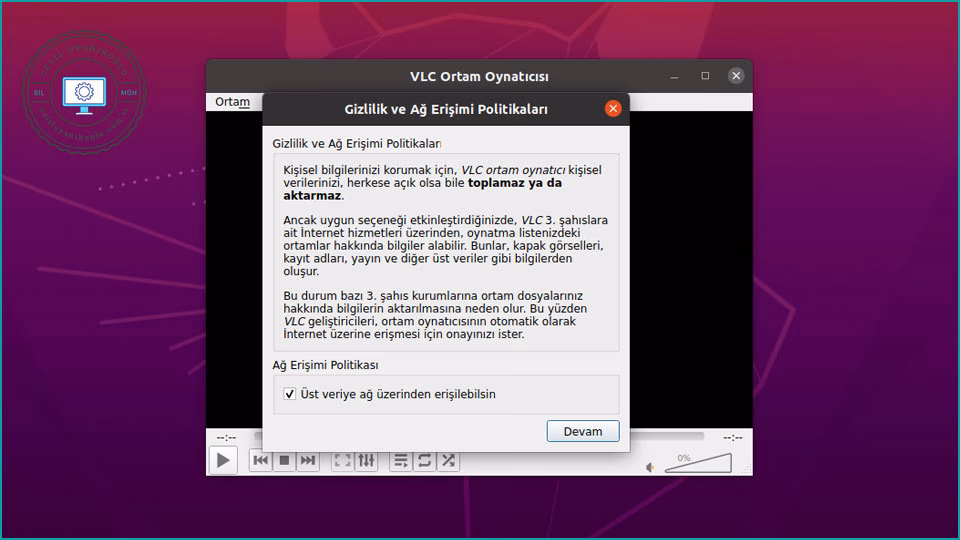
Task: Show the playlist view
Action: click(x=400, y=460)
